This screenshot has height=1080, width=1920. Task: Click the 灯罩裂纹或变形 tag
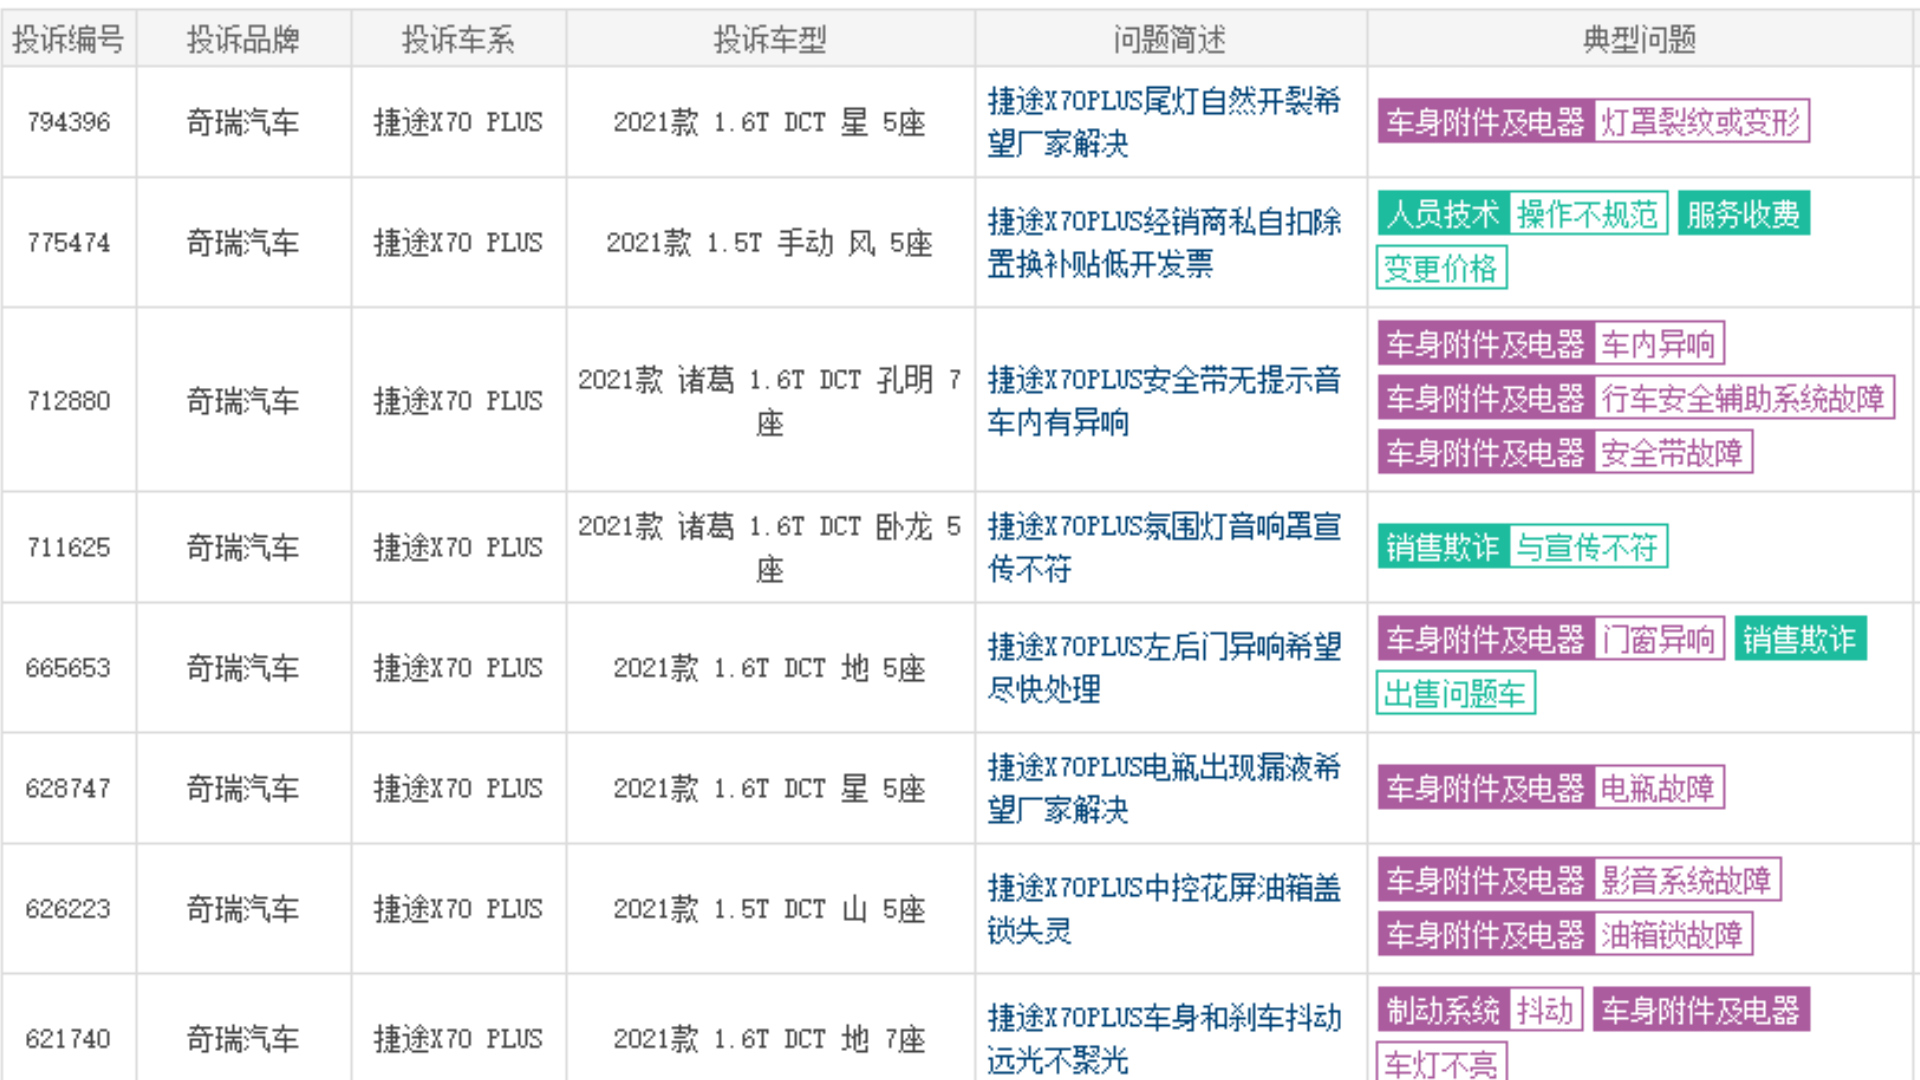tap(1700, 122)
